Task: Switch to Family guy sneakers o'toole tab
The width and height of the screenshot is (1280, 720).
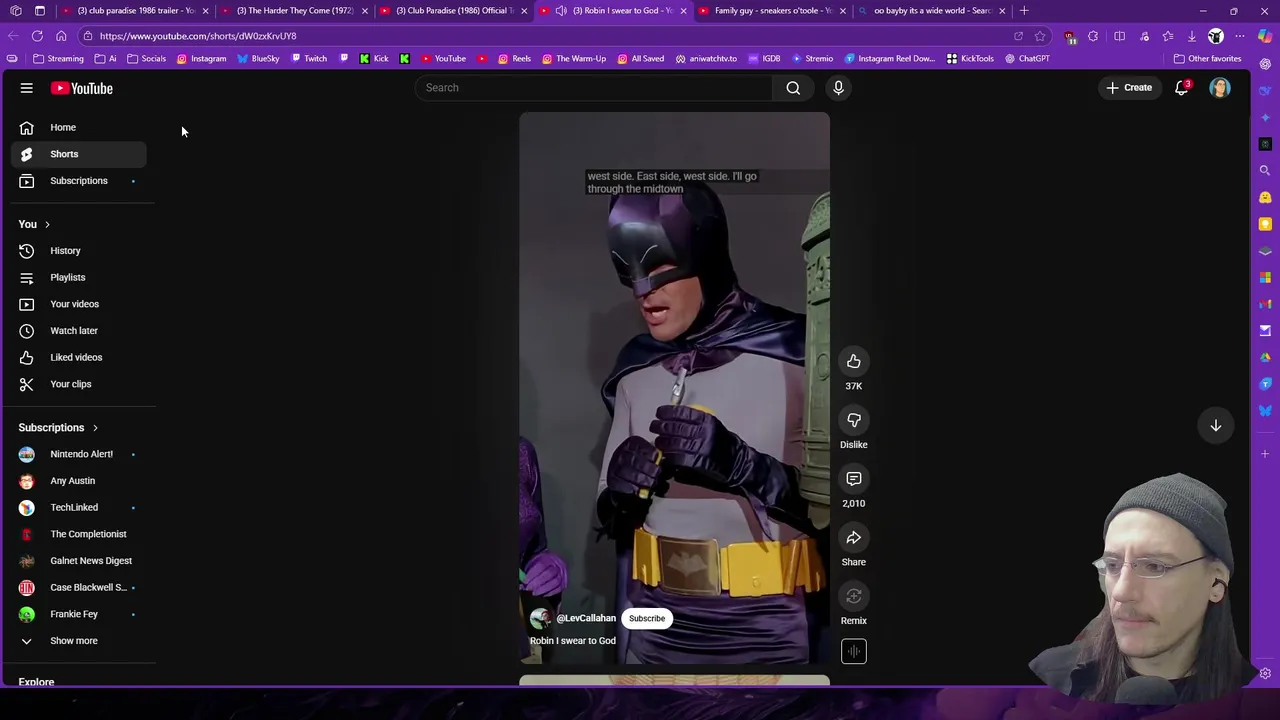Action: [771, 11]
